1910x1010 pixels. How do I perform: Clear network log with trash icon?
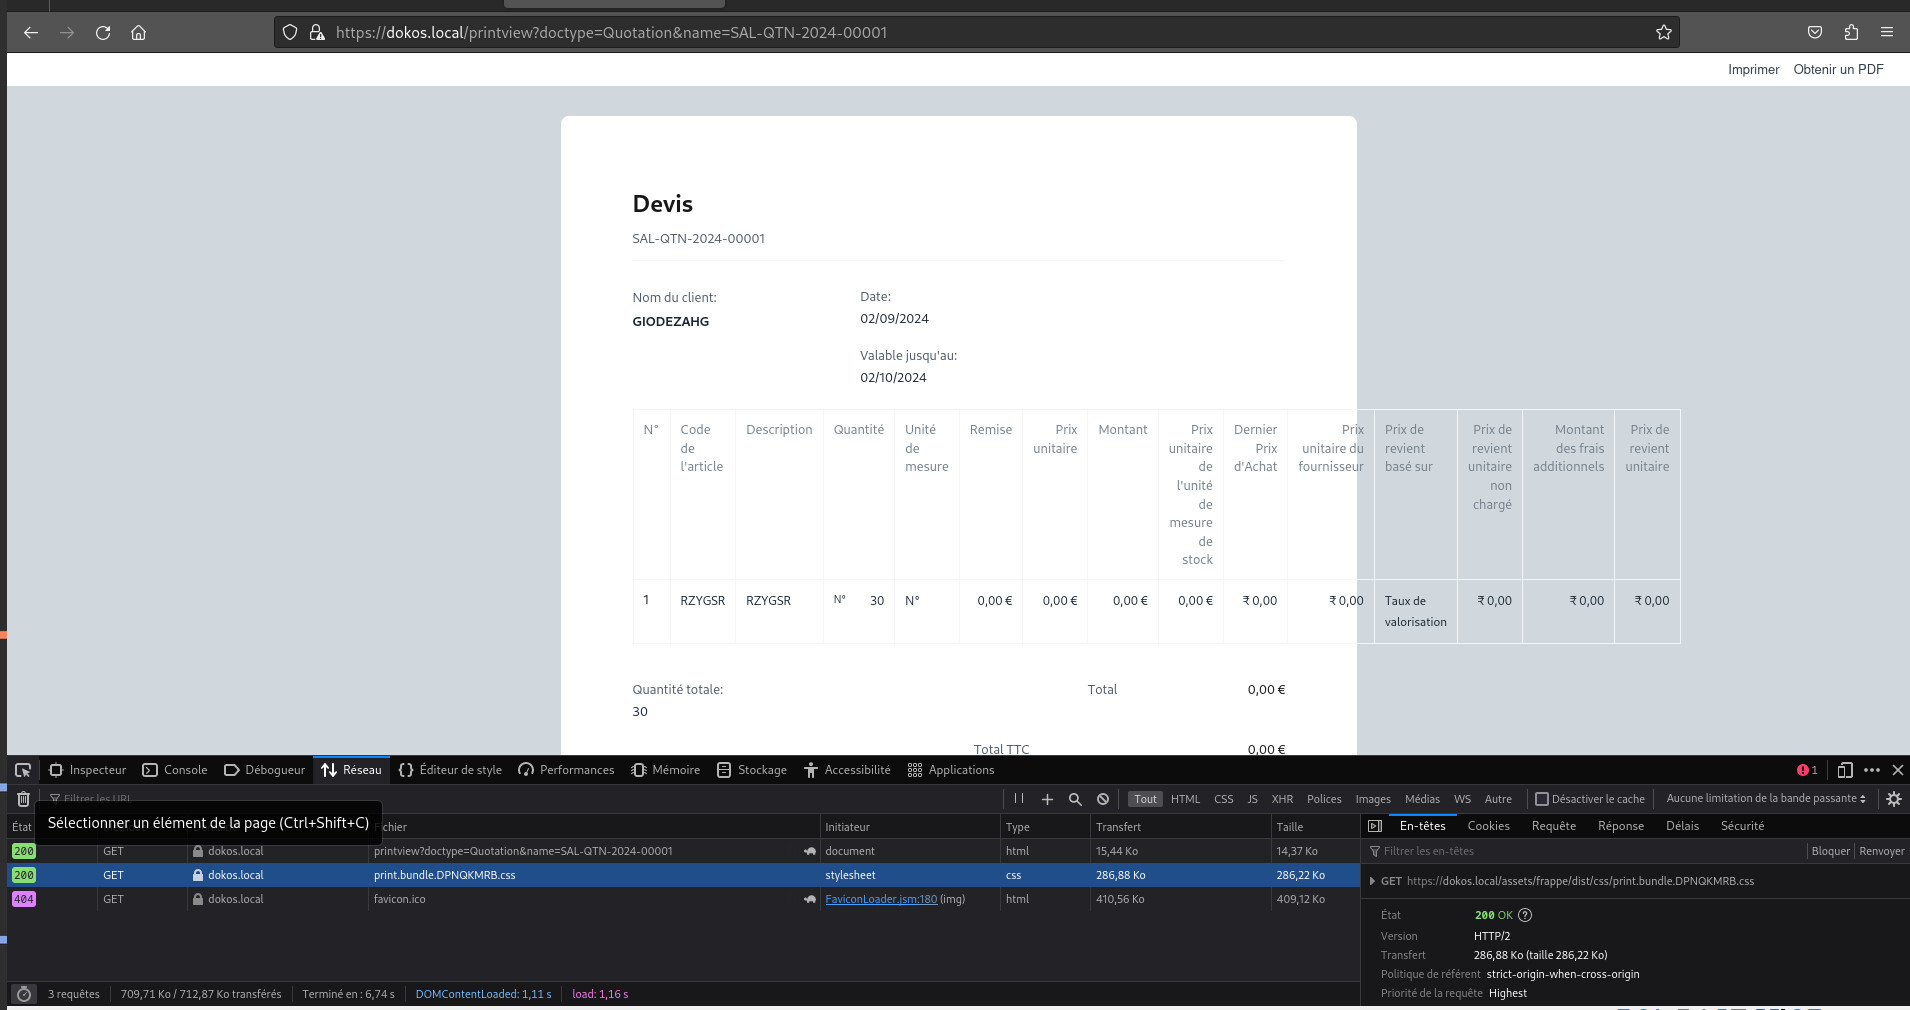(x=23, y=799)
